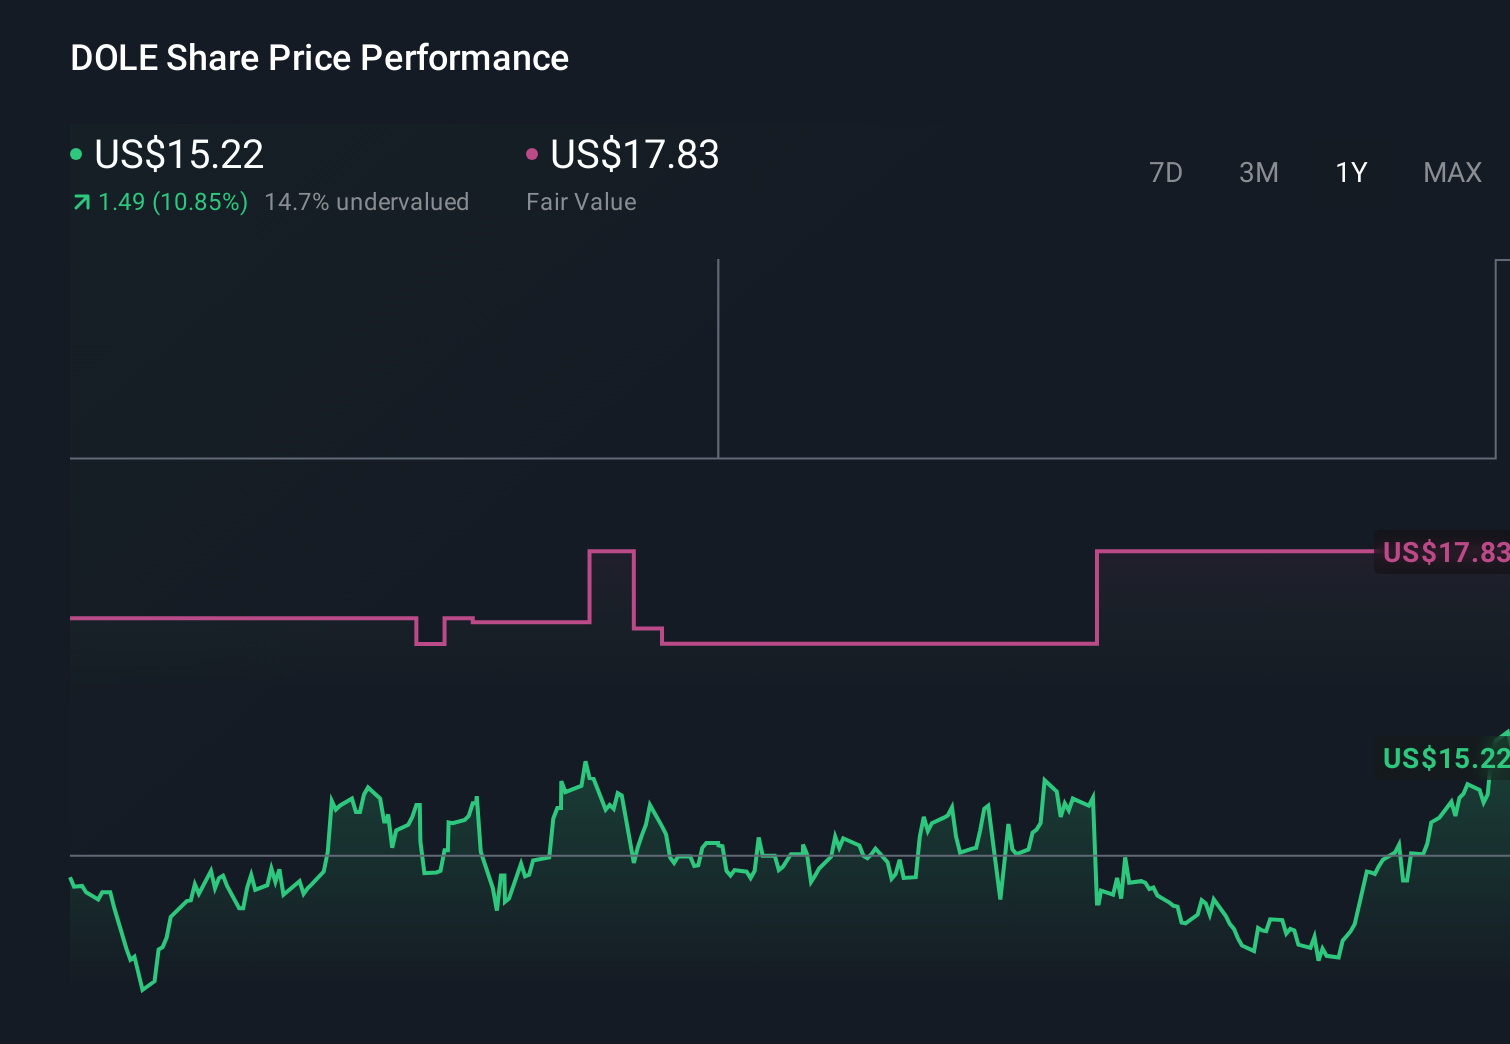Switch to the 3M time range

point(1258,172)
